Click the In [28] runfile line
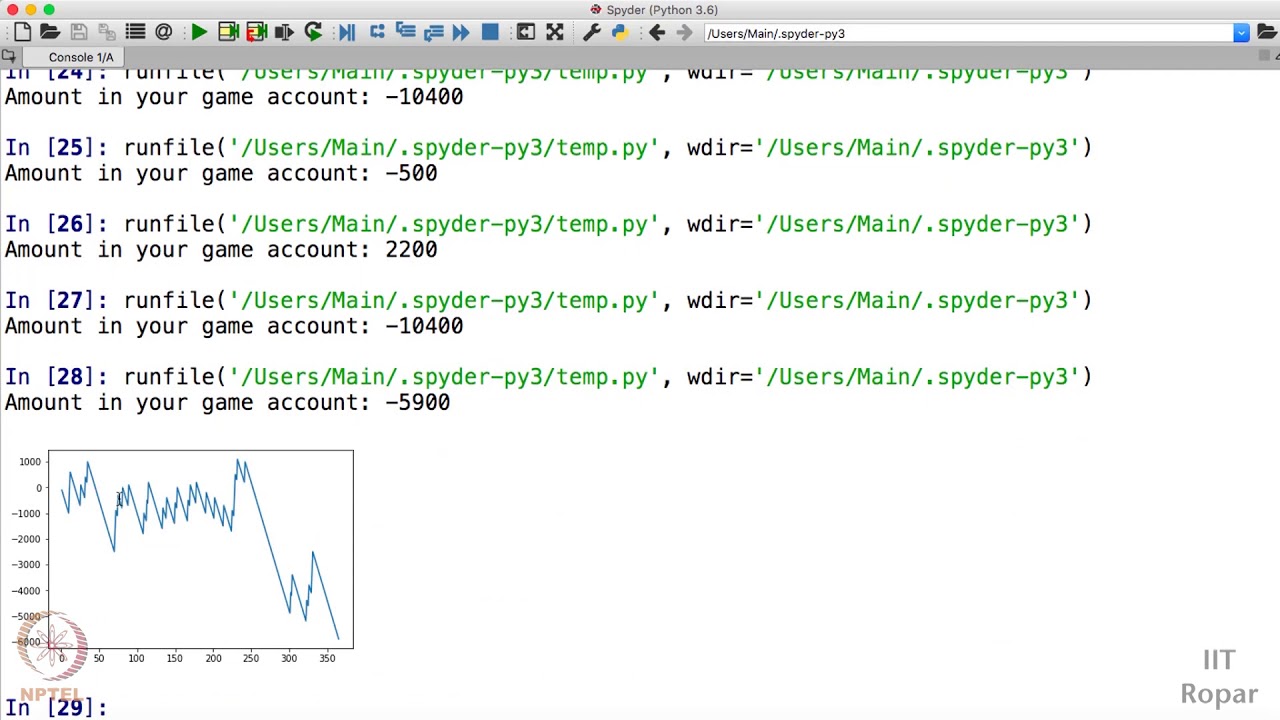1280x720 pixels. (549, 377)
